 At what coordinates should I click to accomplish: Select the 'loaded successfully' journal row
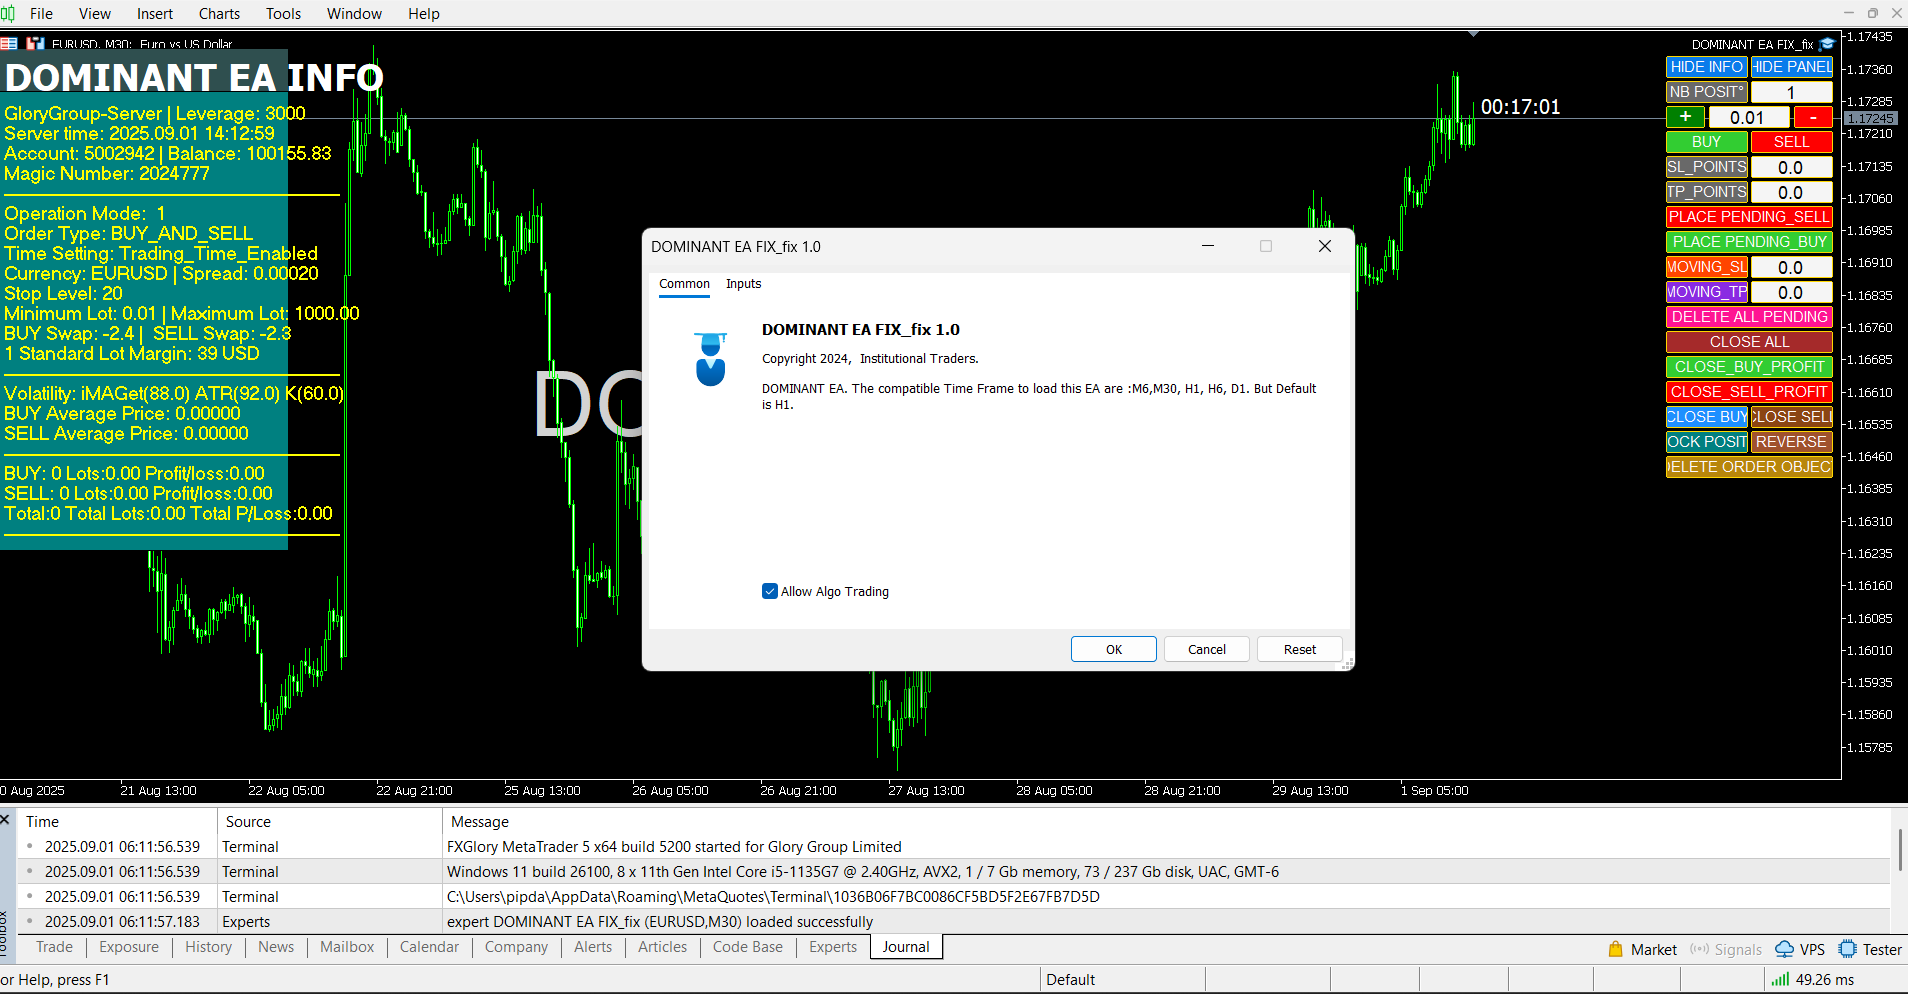click(x=955, y=921)
